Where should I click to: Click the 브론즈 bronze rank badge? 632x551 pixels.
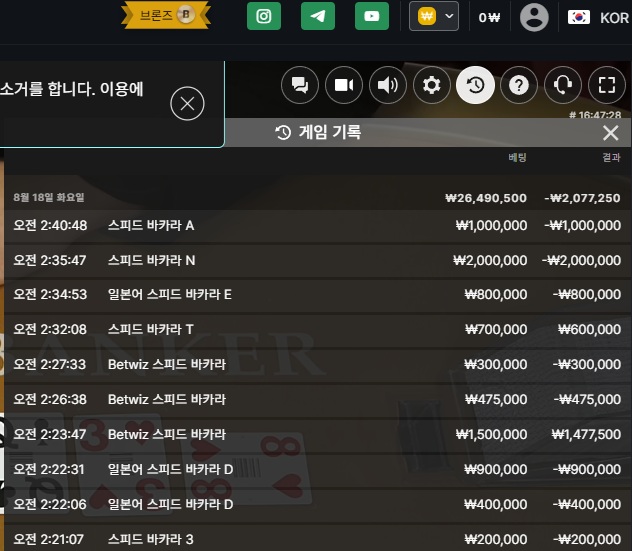166,15
